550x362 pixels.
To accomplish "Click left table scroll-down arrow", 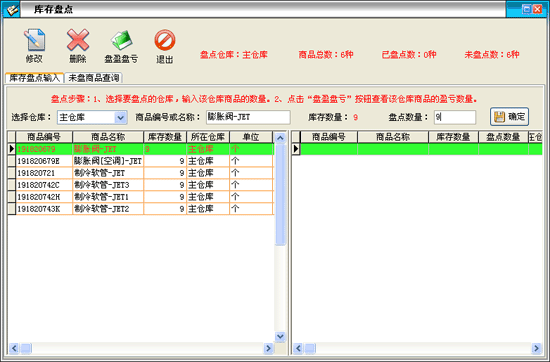I will 280,336.
